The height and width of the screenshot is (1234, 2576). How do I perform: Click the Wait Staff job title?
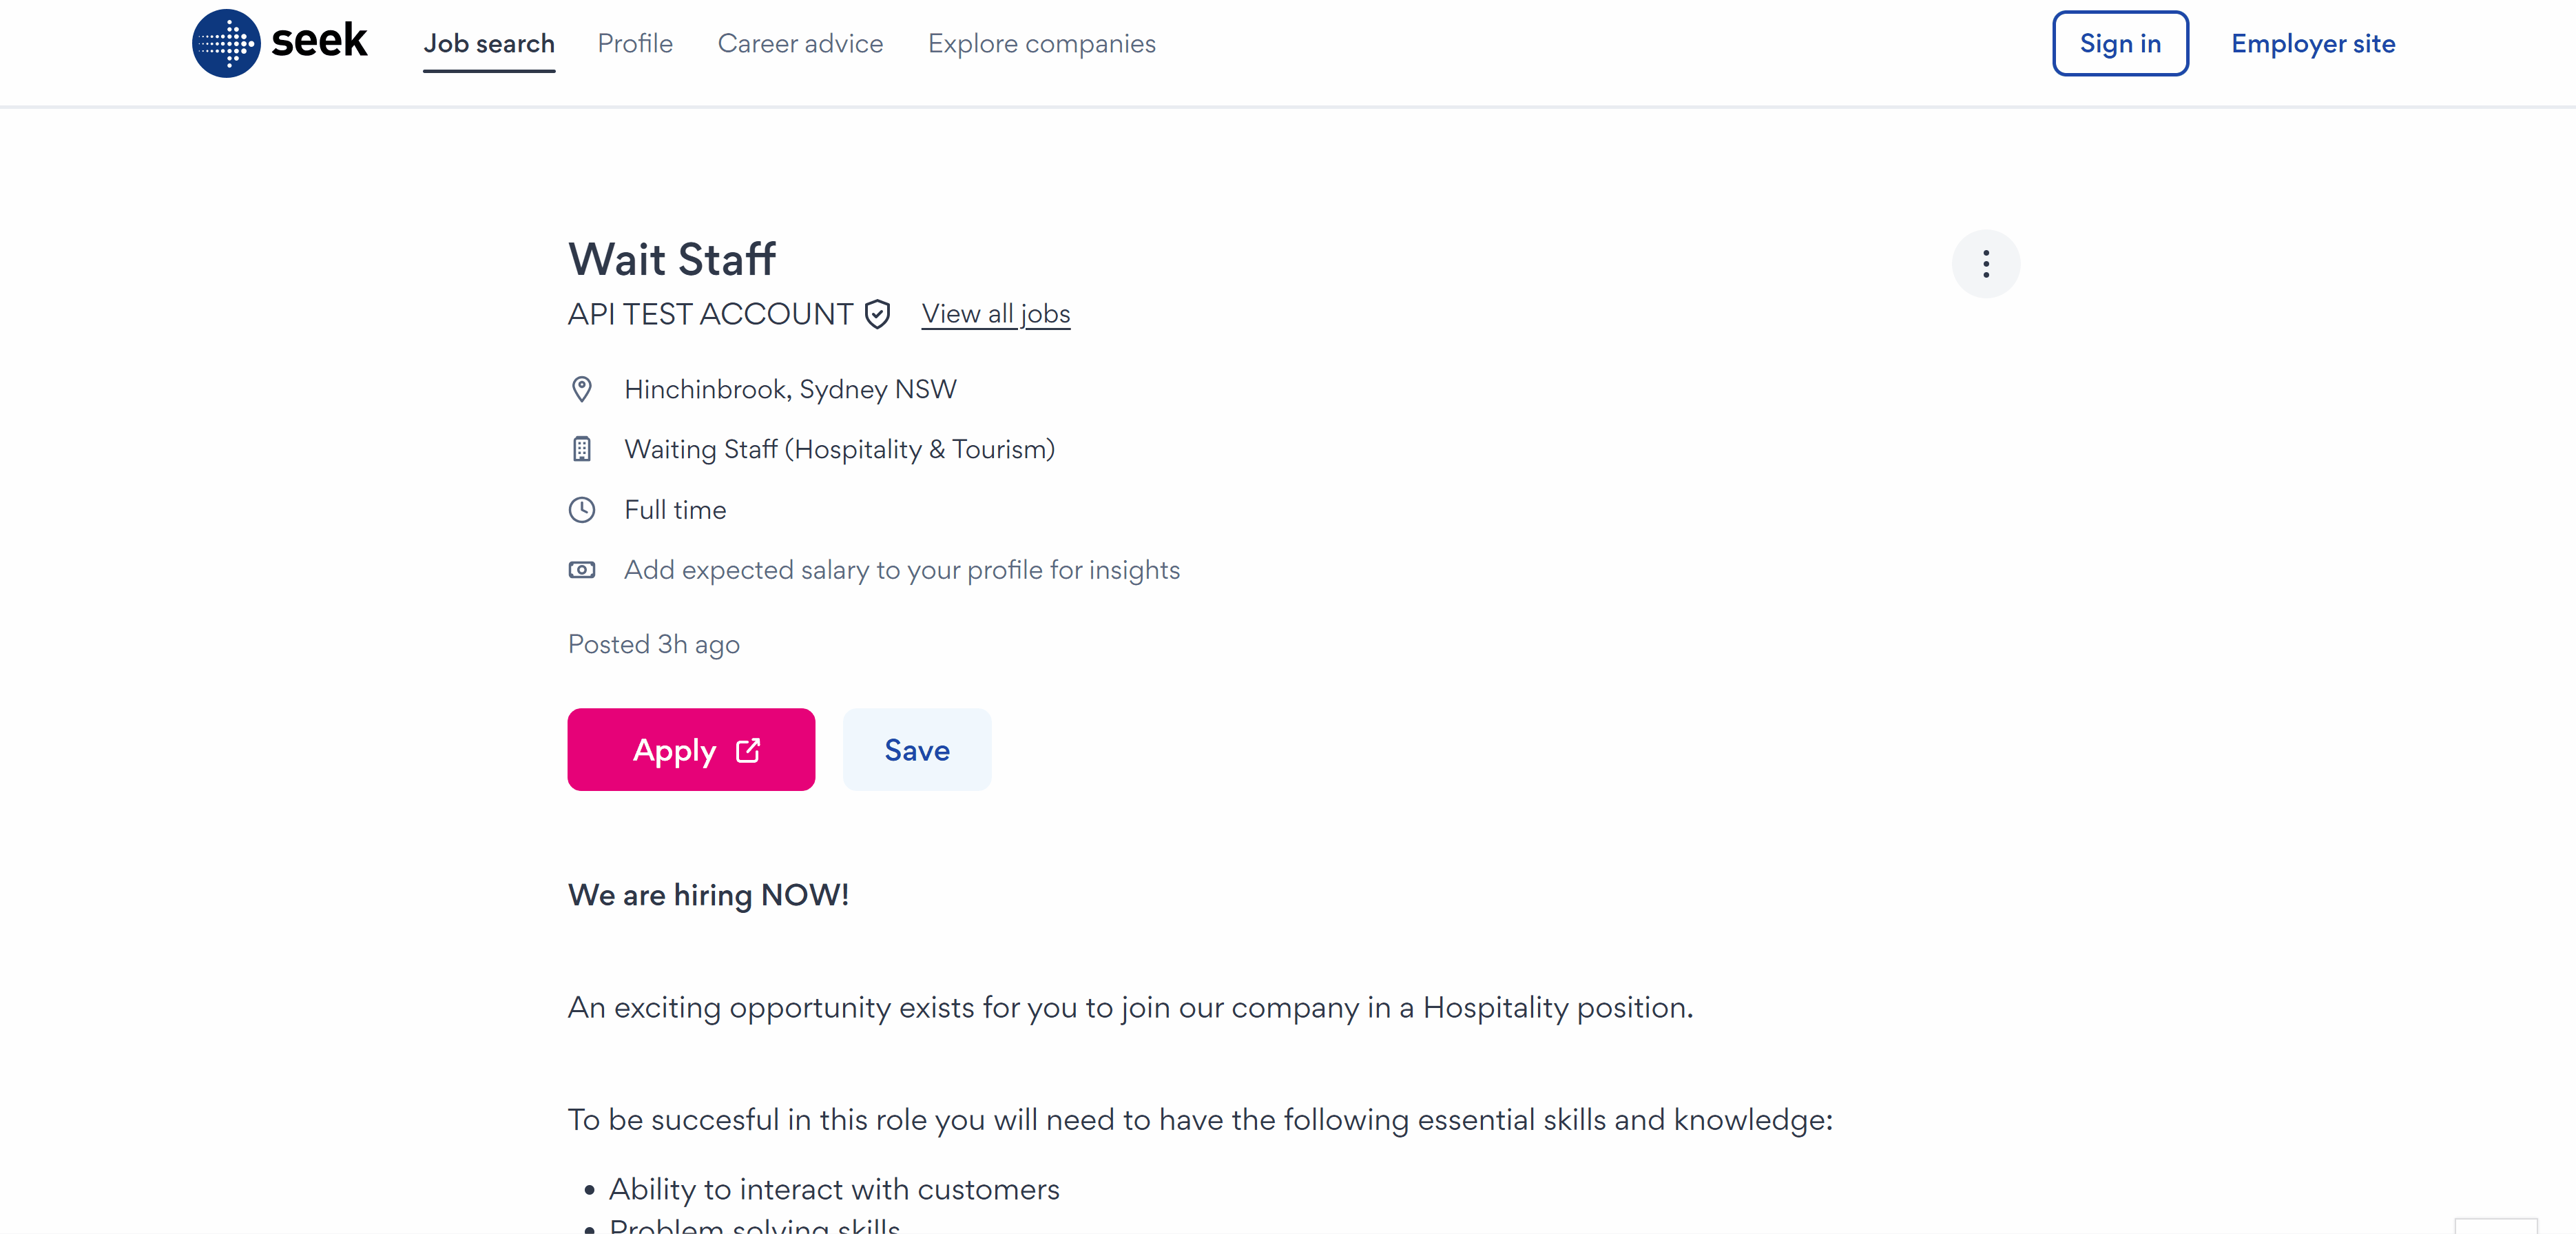point(672,259)
